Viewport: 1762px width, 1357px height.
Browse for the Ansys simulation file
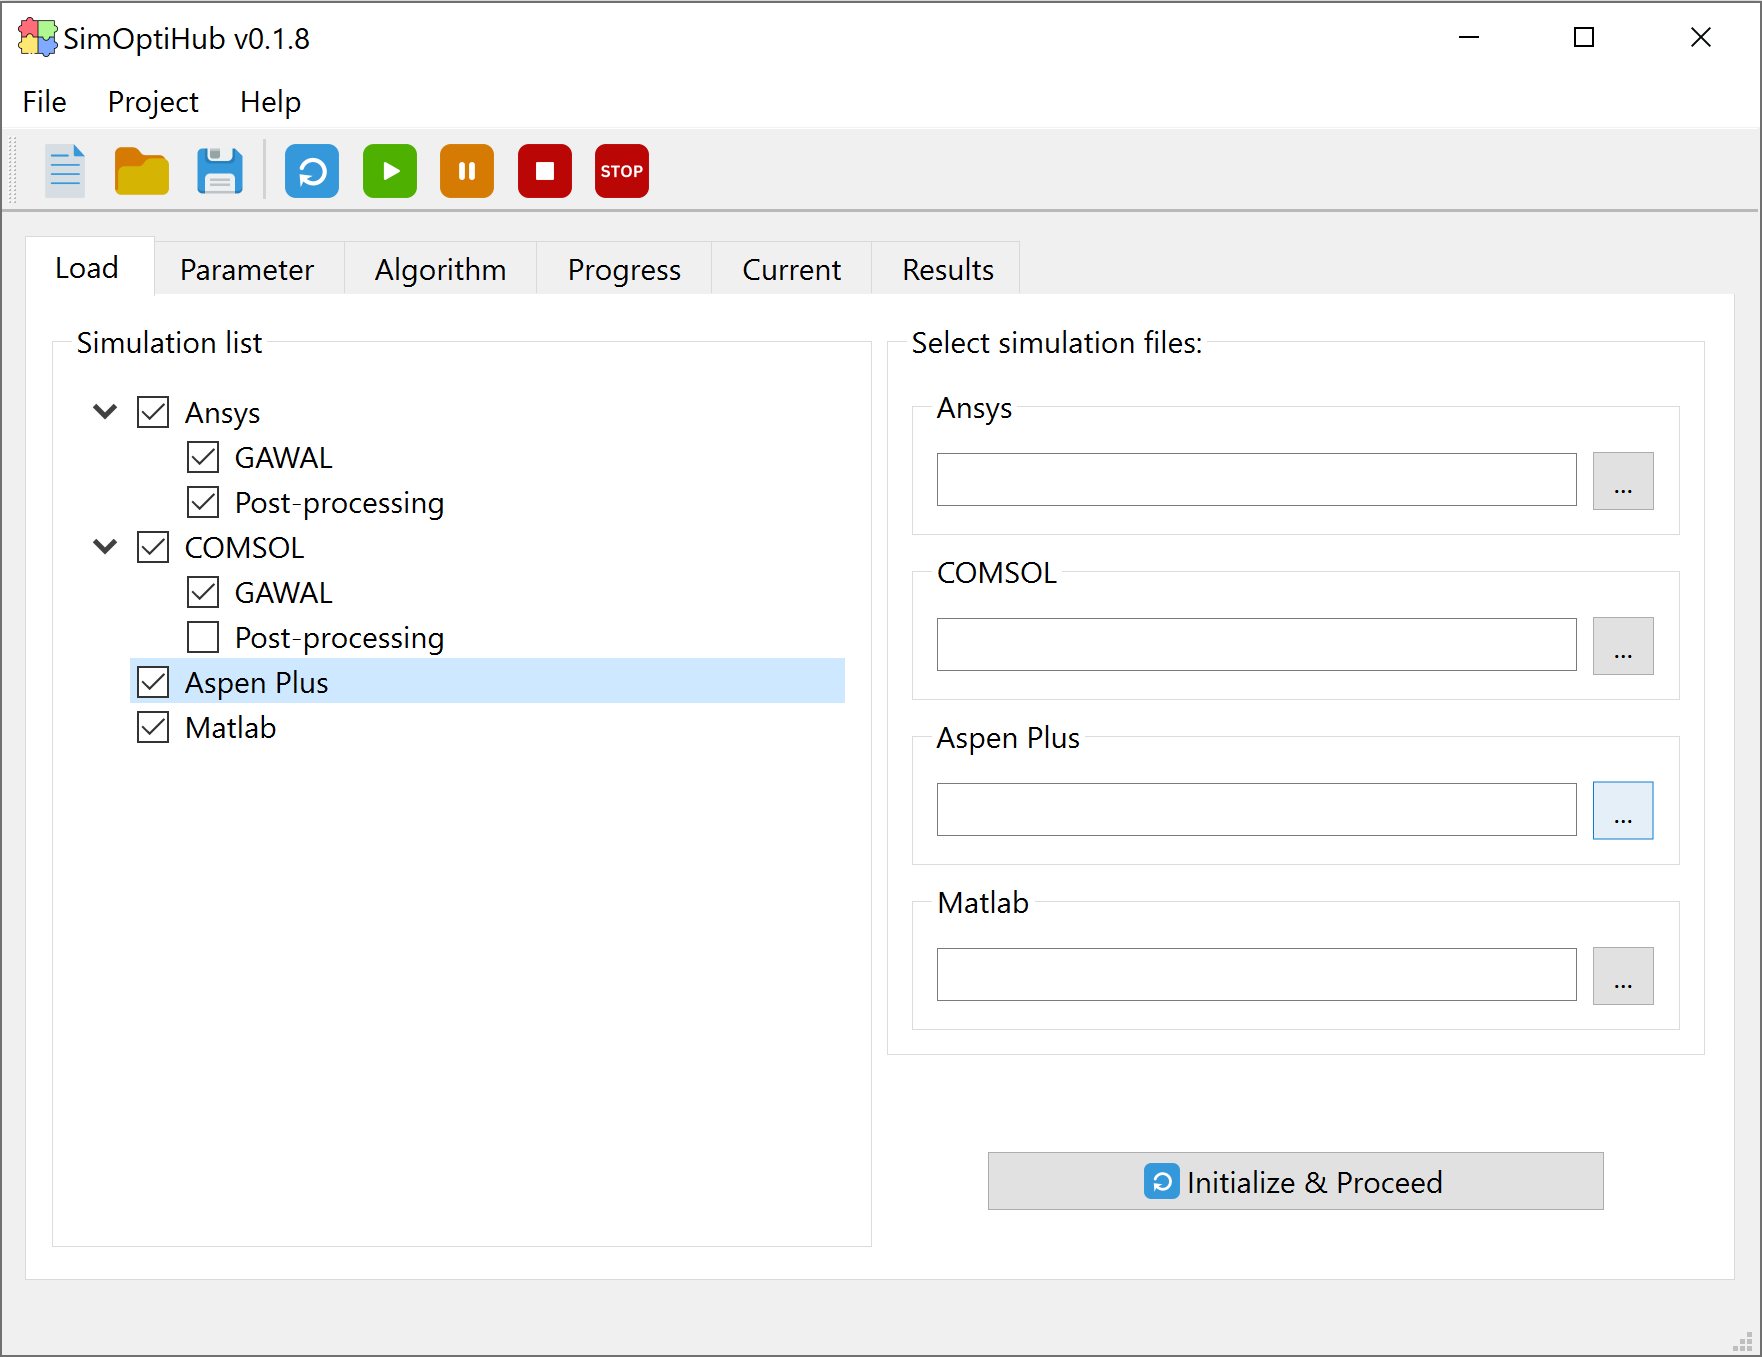pos(1622,480)
